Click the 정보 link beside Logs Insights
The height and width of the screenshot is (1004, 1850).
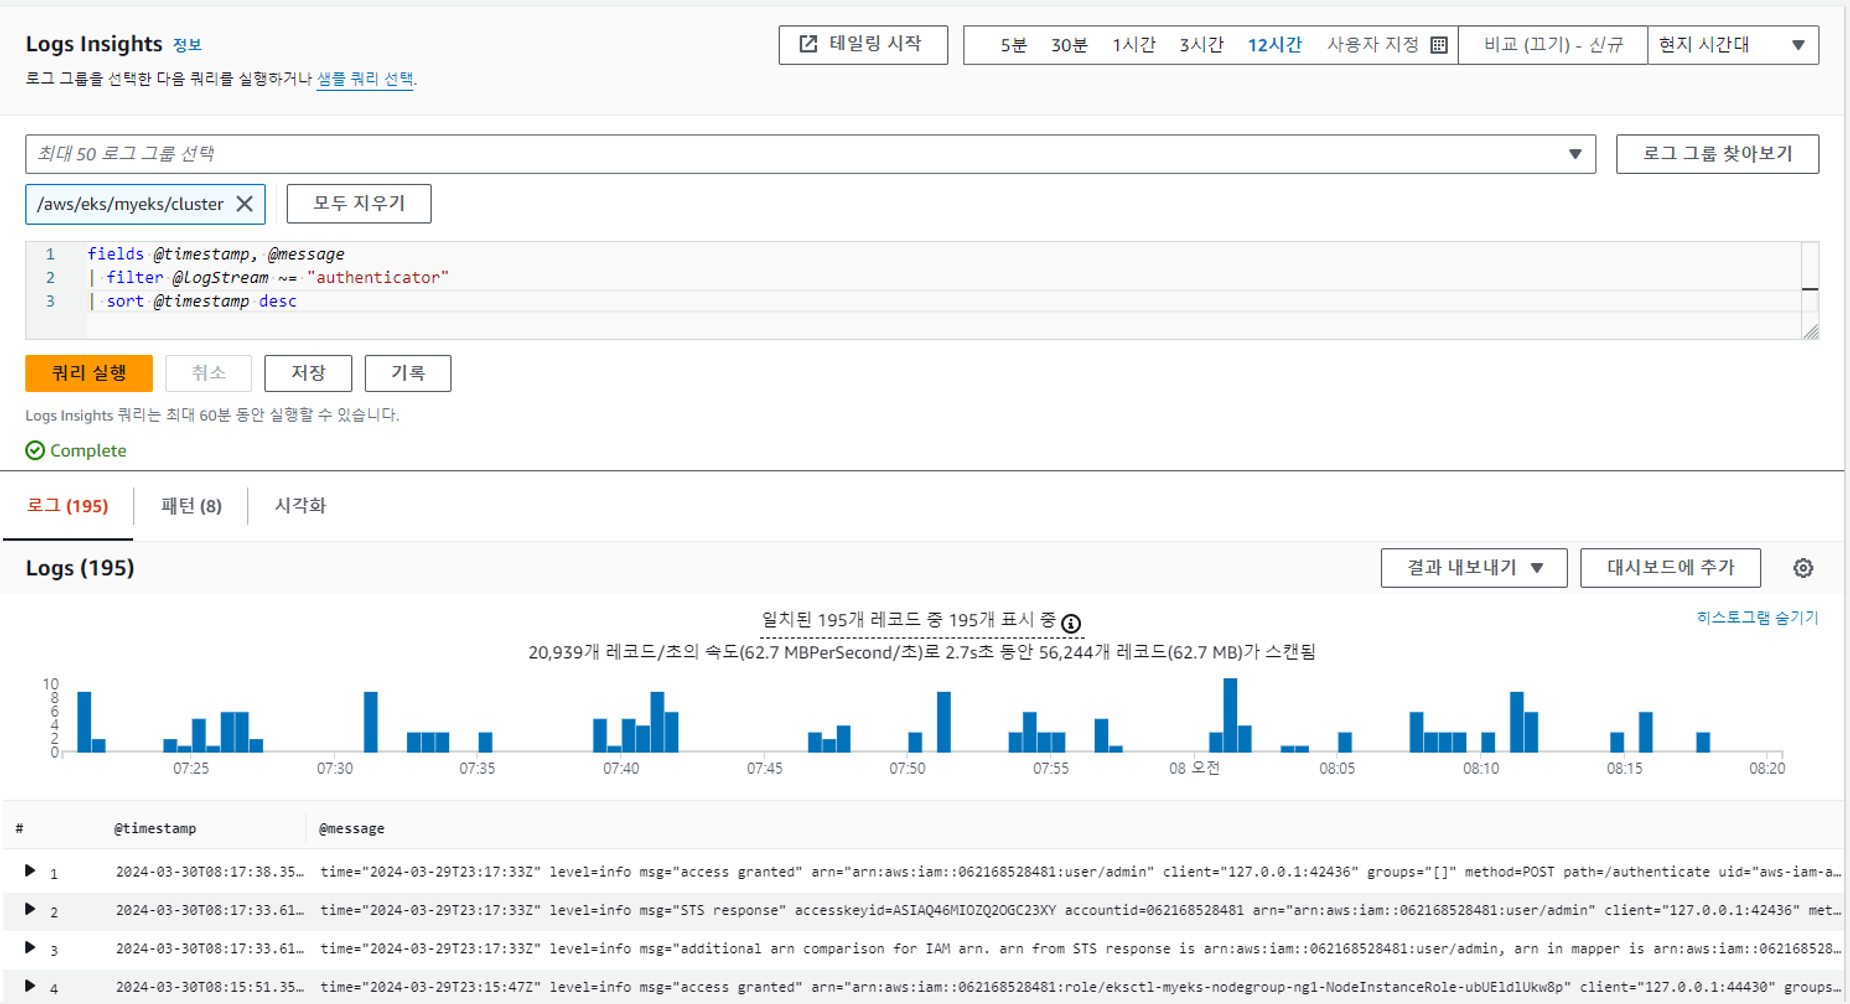(x=187, y=45)
